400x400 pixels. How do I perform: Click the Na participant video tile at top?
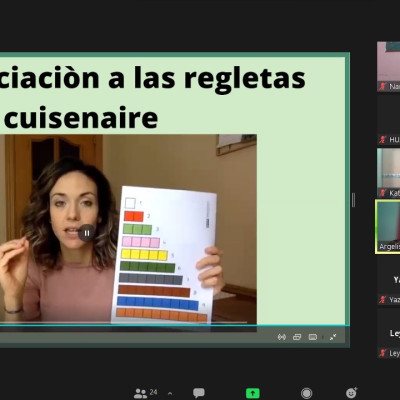(x=389, y=66)
